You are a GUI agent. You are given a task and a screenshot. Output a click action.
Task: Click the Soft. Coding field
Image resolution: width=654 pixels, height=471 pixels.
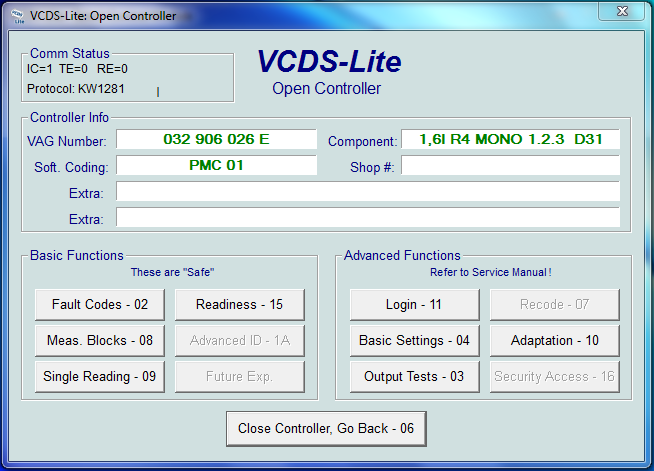216,166
